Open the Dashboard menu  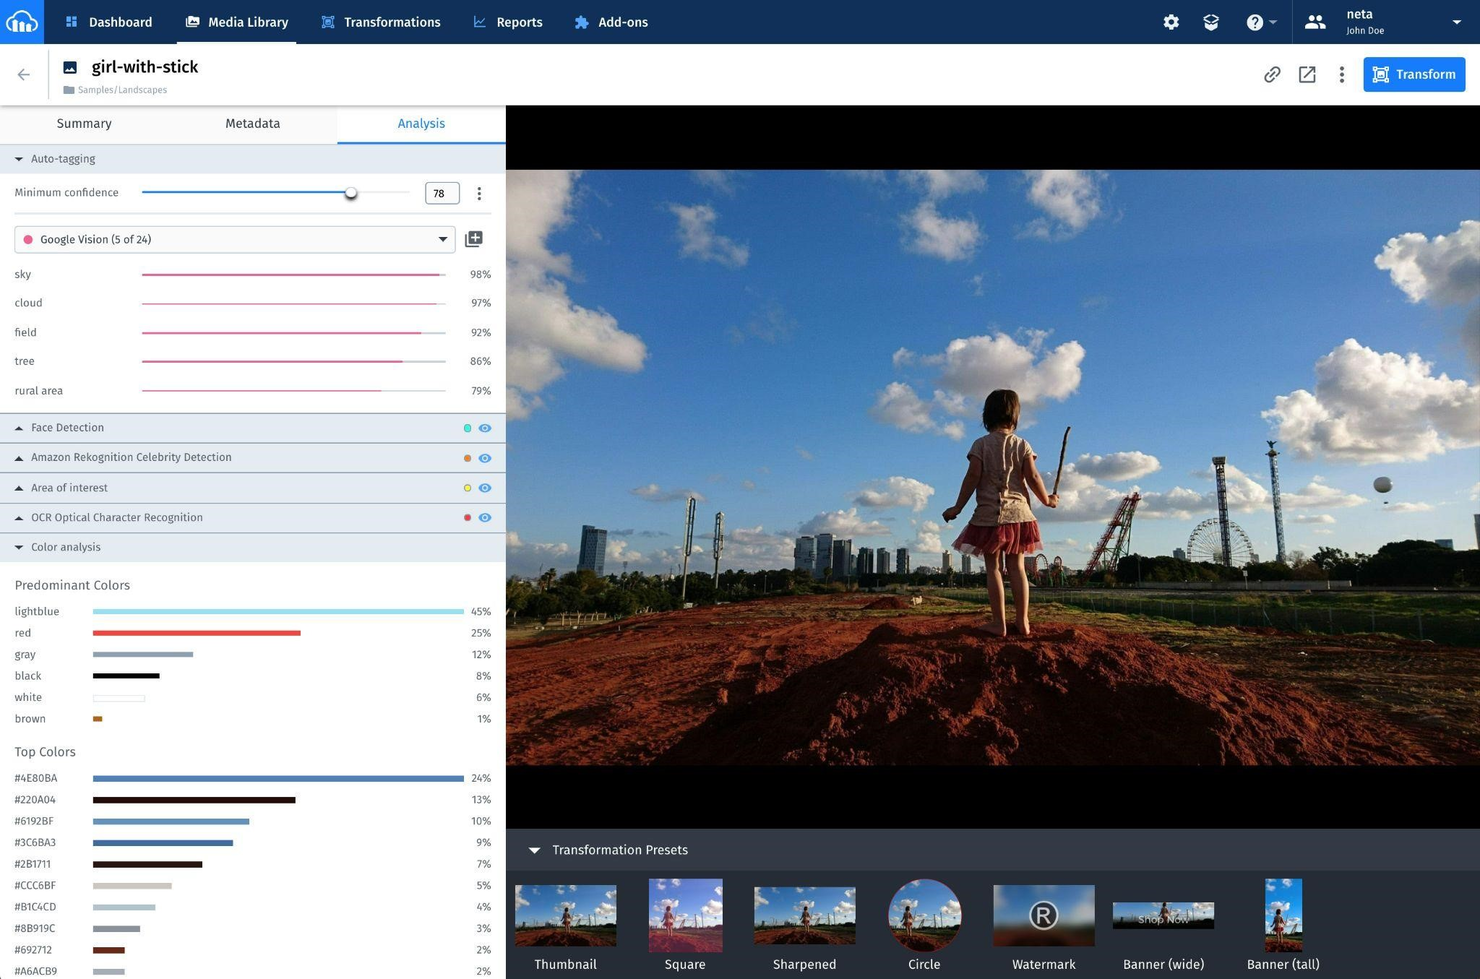coord(109,22)
